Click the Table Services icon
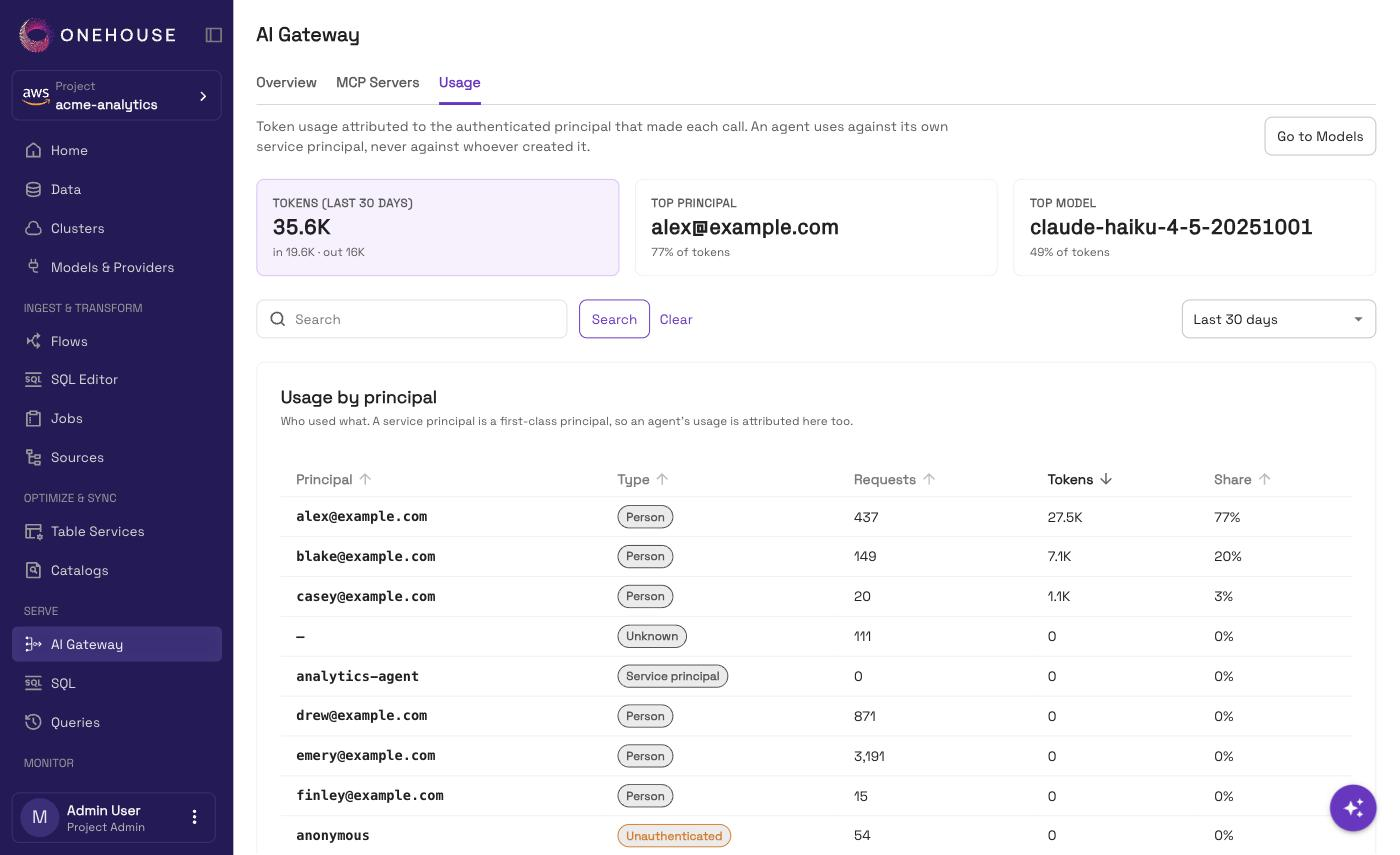Image resolution: width=1400 pixels, height=855 pixels. point(33,531)
